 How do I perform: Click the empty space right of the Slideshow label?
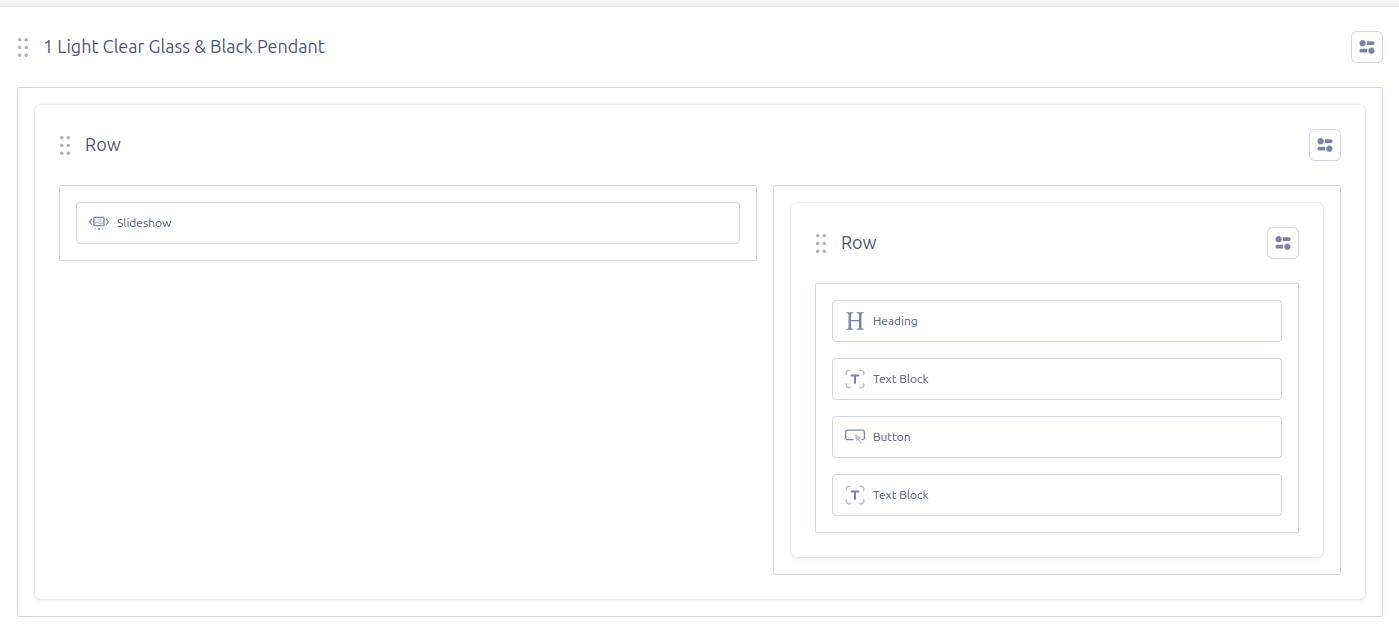coord(450,223)
